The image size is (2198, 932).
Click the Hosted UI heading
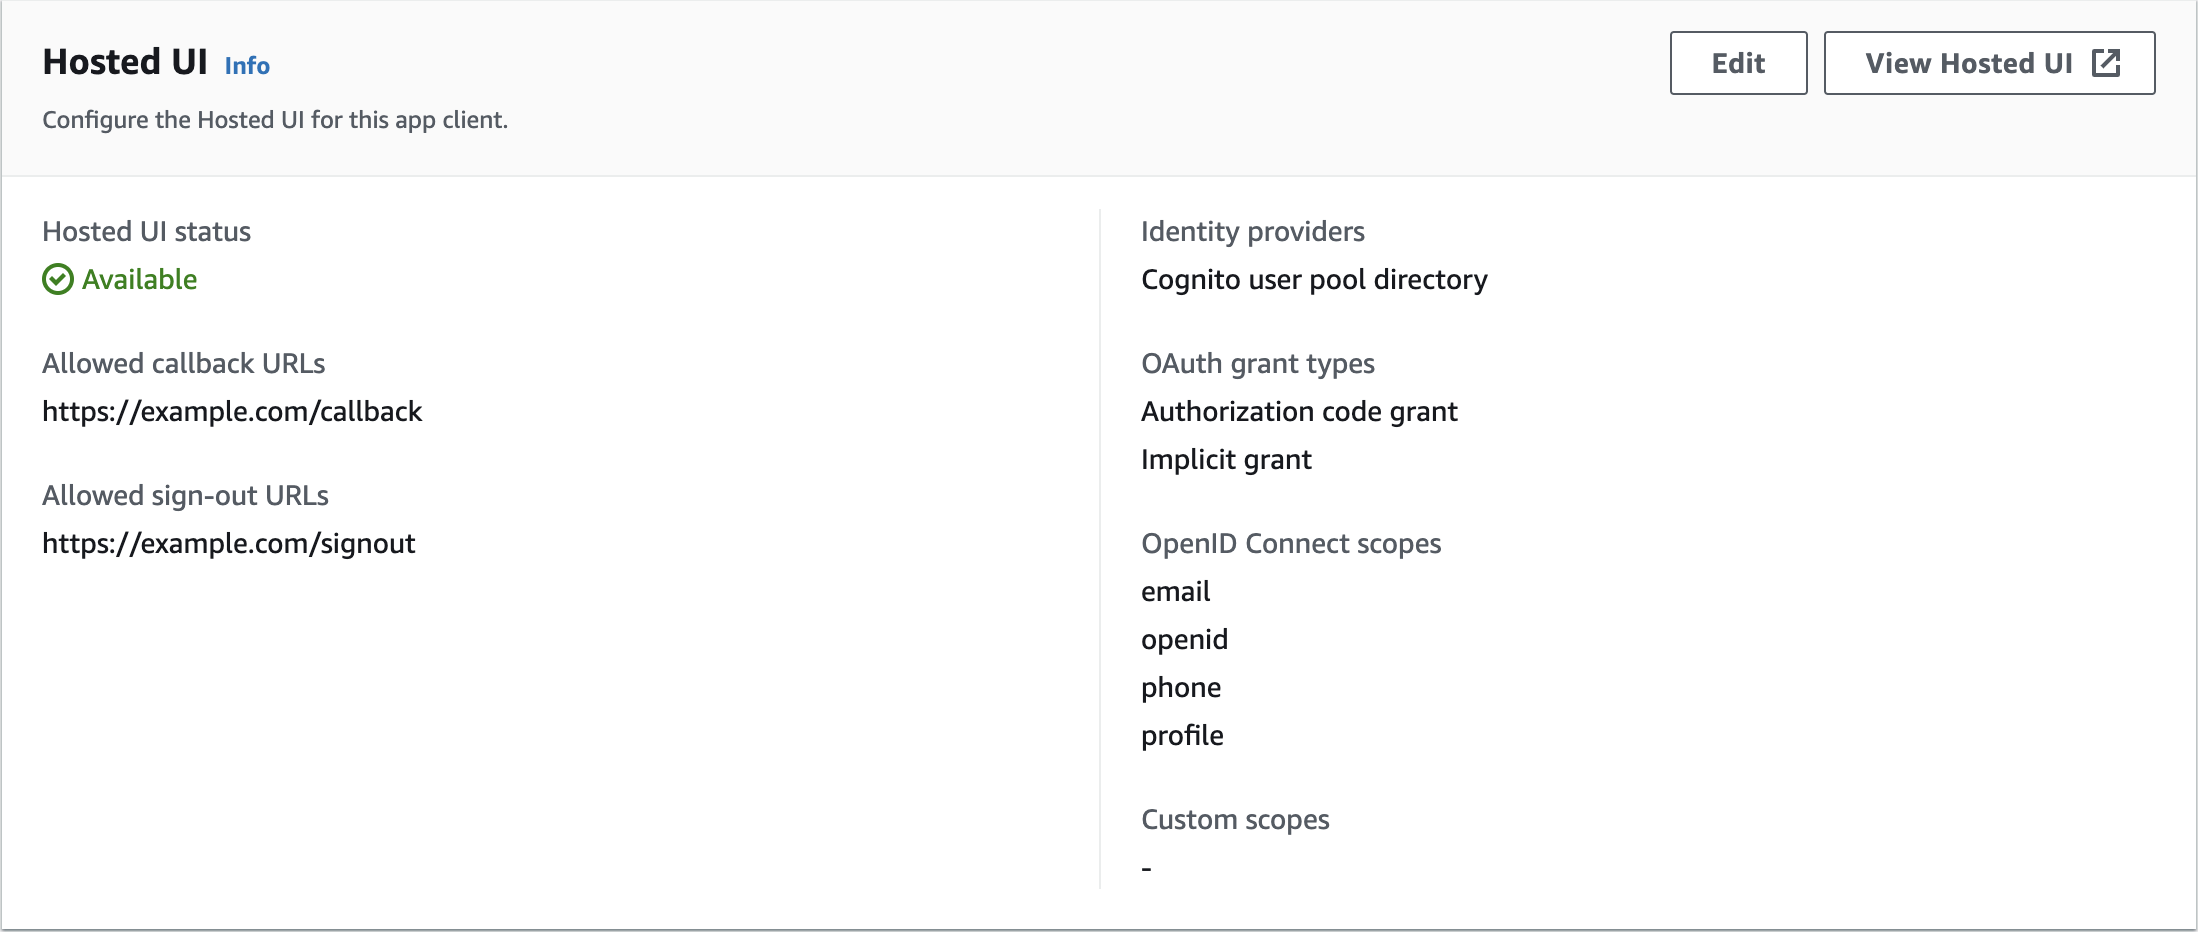(125, 62)
